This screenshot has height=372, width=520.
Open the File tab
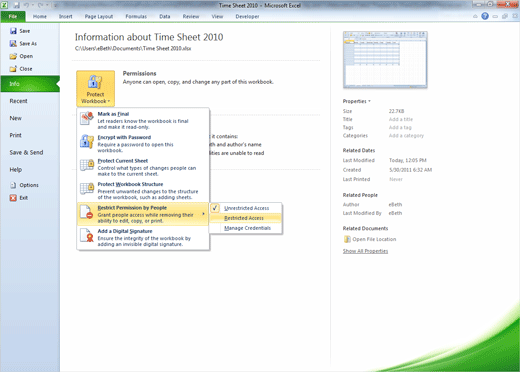point(13,16)
